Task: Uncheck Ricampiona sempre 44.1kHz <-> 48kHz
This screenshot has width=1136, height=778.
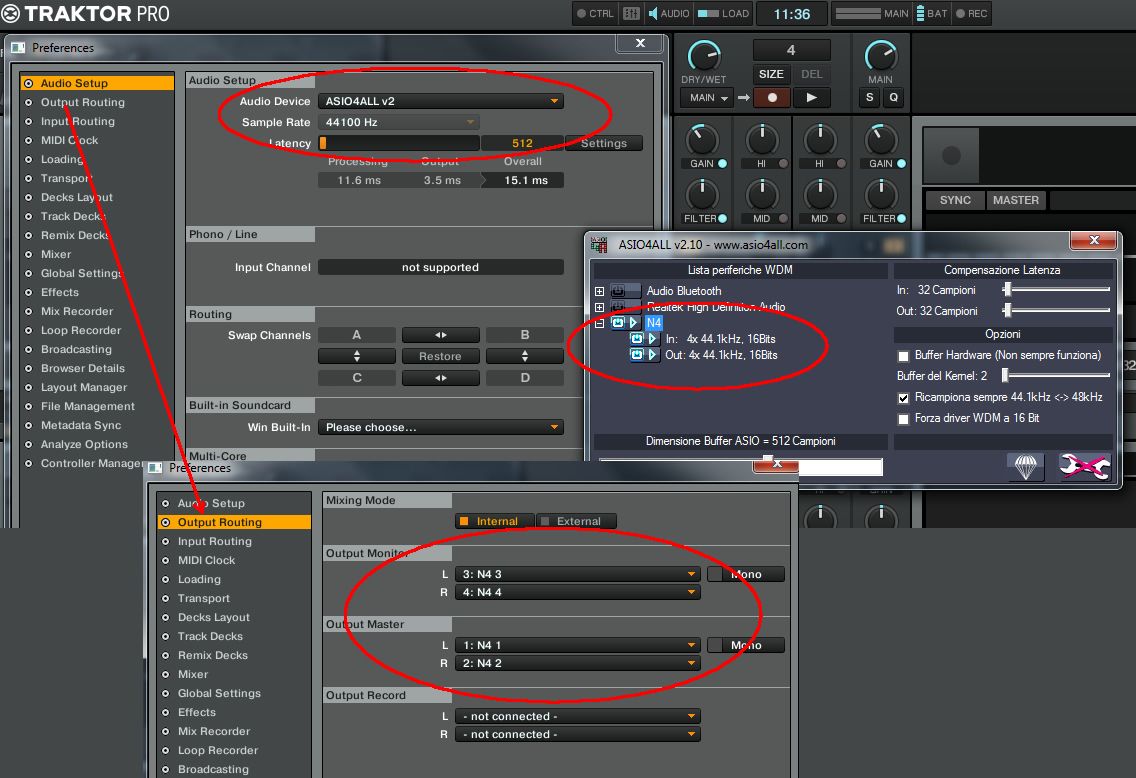Action: (x=903, y=398)
